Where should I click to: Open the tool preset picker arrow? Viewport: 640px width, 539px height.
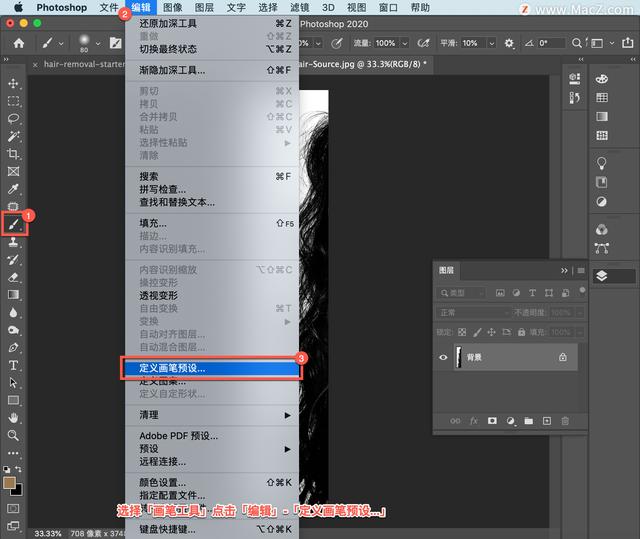61,43
